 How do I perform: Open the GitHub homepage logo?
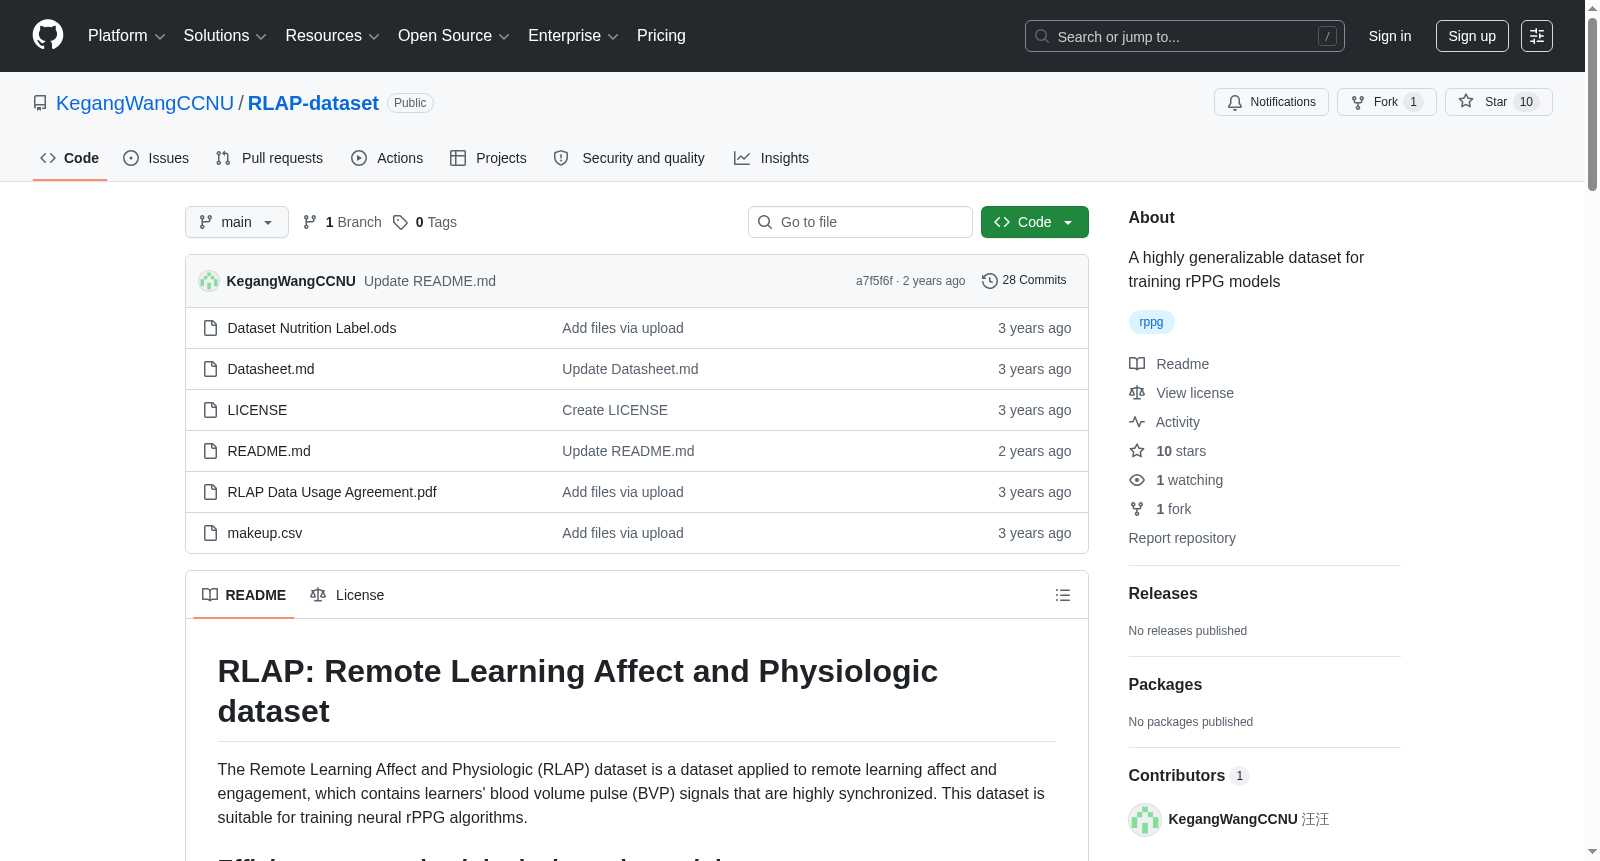(48, 36)
